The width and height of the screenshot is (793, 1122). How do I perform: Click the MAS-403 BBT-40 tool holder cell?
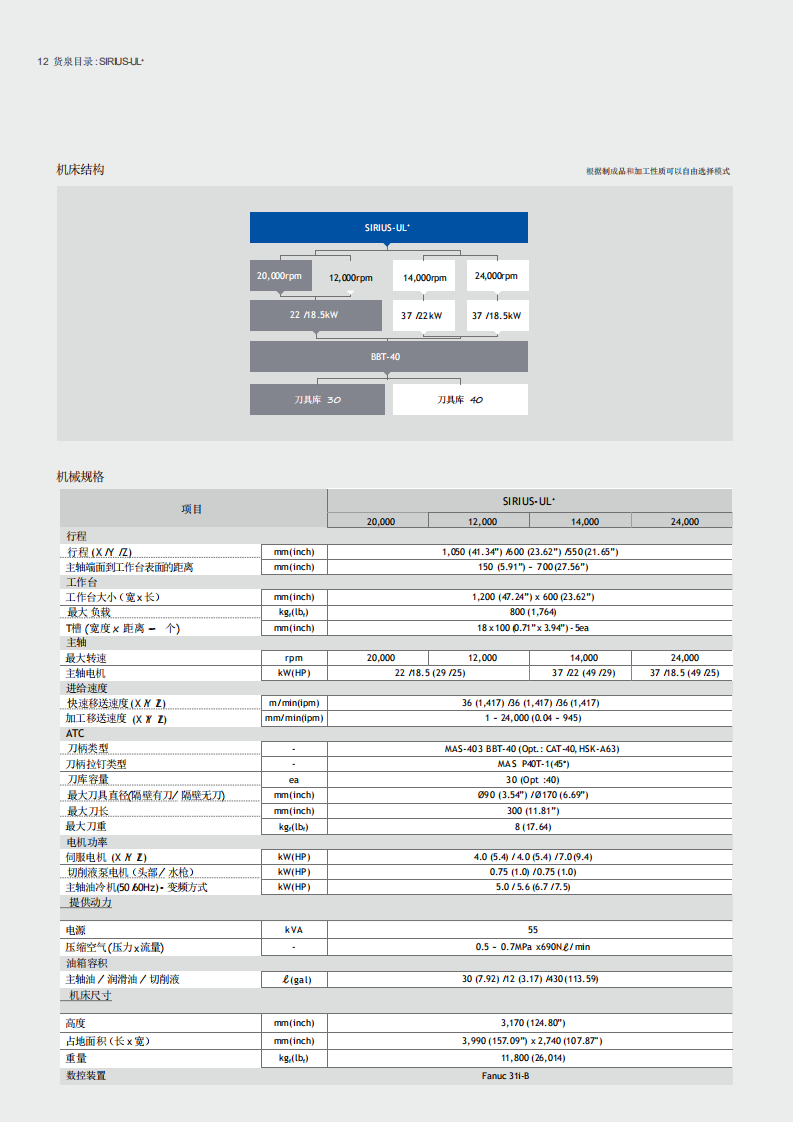[530, 748]
